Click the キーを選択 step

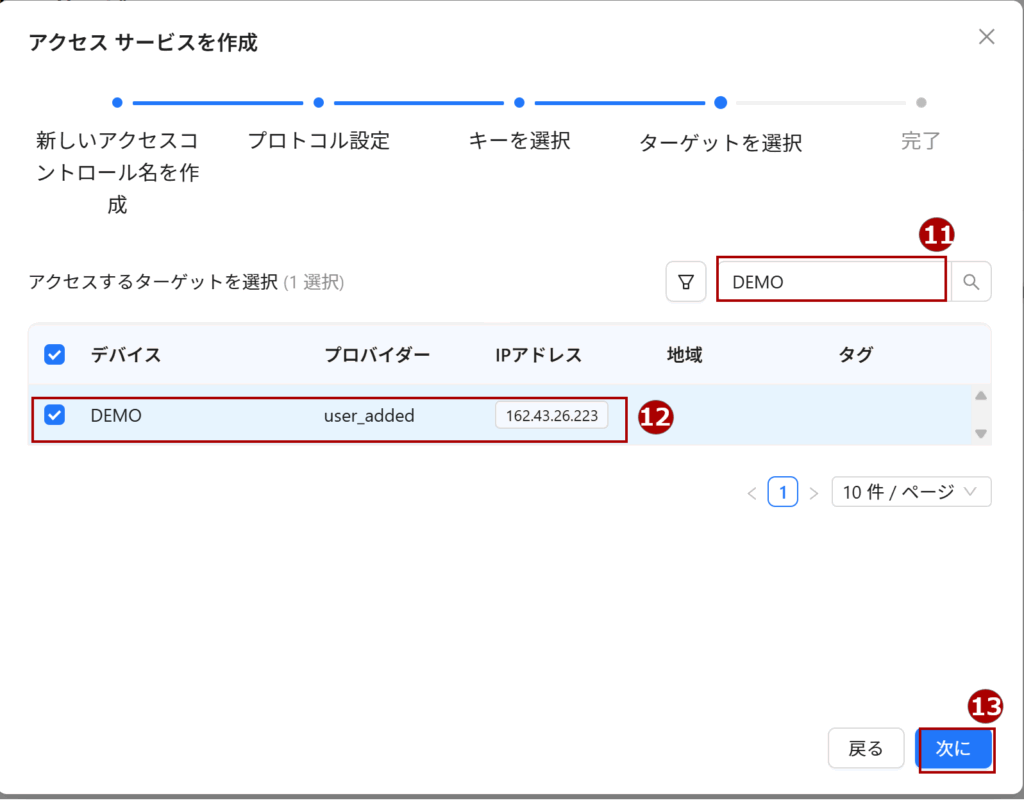click(x=519, y=140)
